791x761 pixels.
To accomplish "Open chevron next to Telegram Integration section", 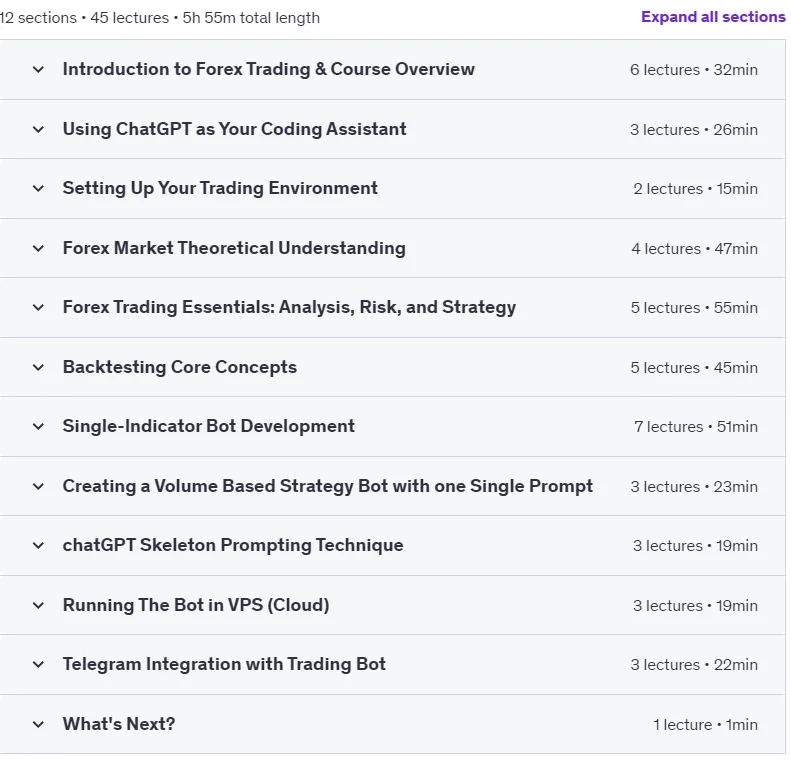I will pyautogui.click(x=38, y=665).
